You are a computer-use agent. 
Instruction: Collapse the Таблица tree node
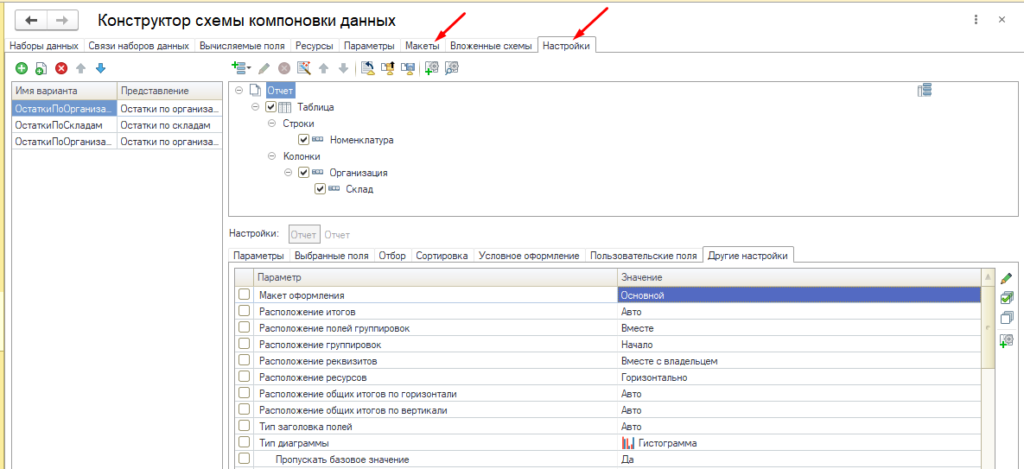click(x=255, y=107)
